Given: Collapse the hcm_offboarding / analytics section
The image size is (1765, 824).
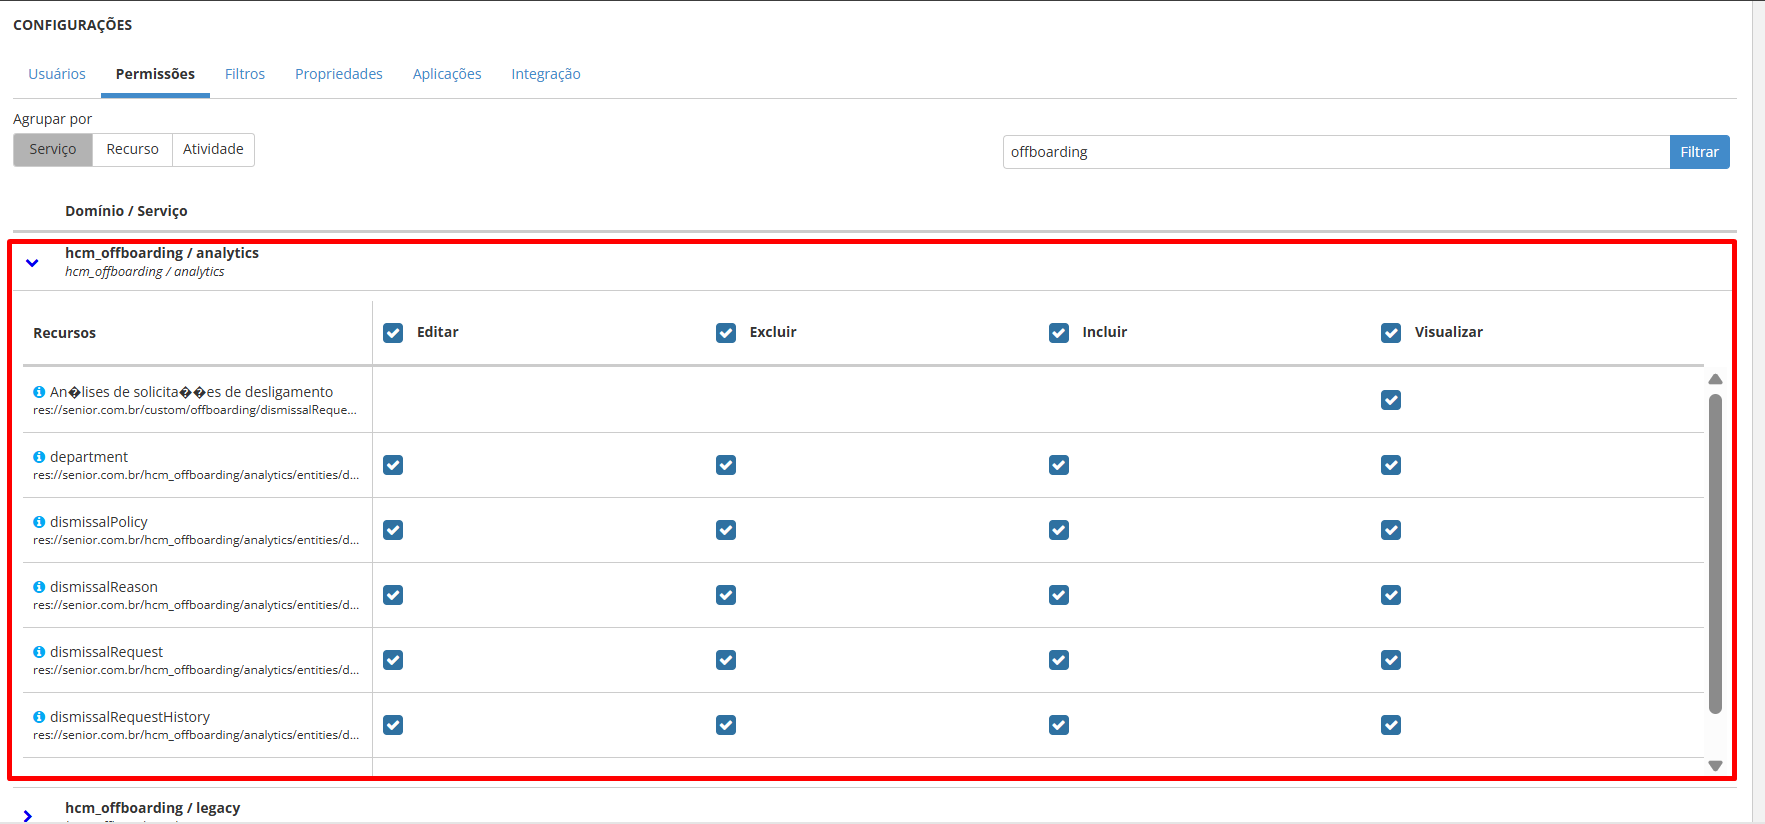Looking at the screenshot, I should [x=32, y=263].
